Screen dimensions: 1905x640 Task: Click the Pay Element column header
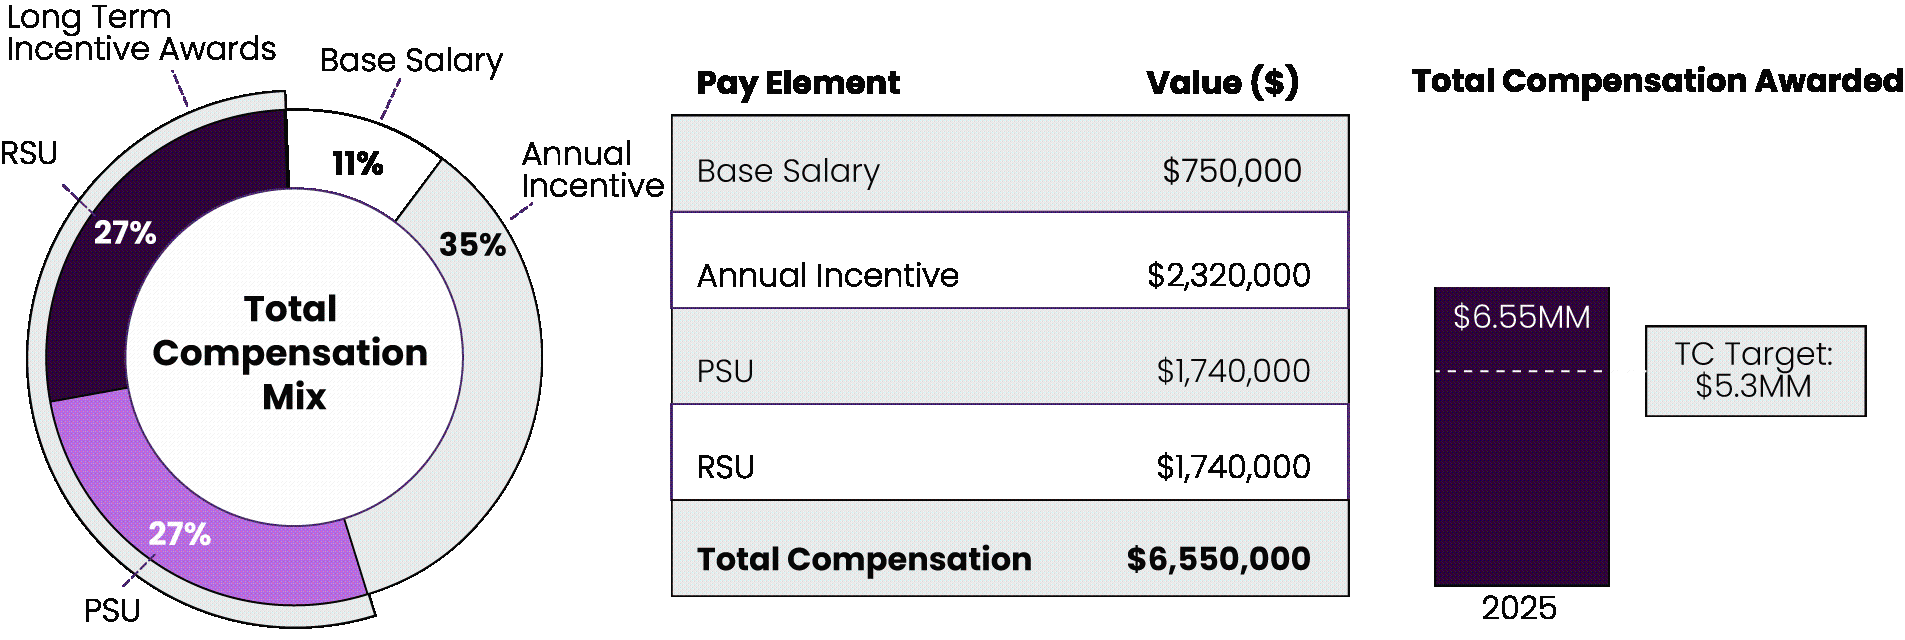click(798, 83)
